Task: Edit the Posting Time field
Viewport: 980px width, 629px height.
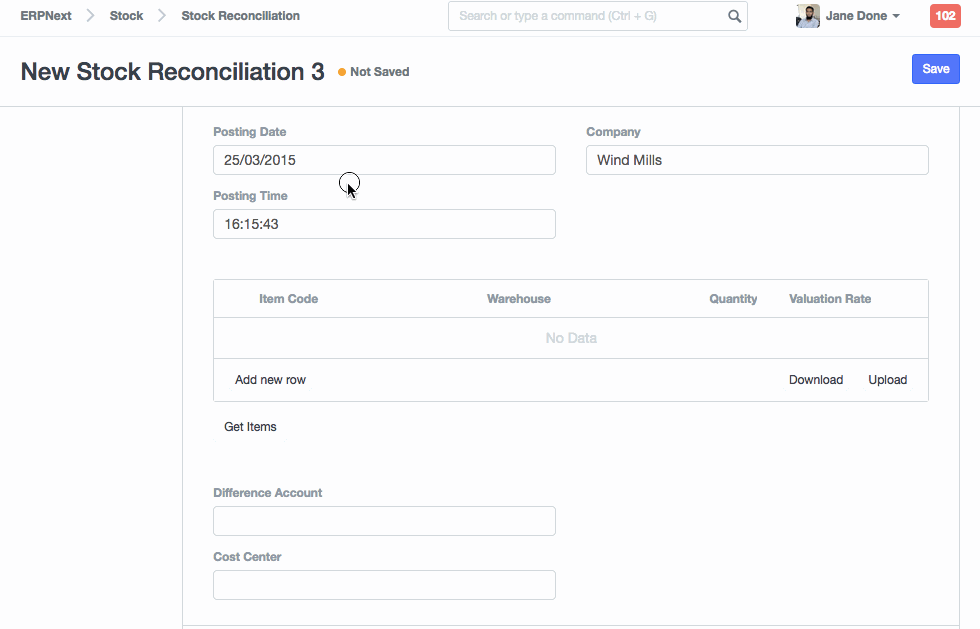Action: point(384,224)
